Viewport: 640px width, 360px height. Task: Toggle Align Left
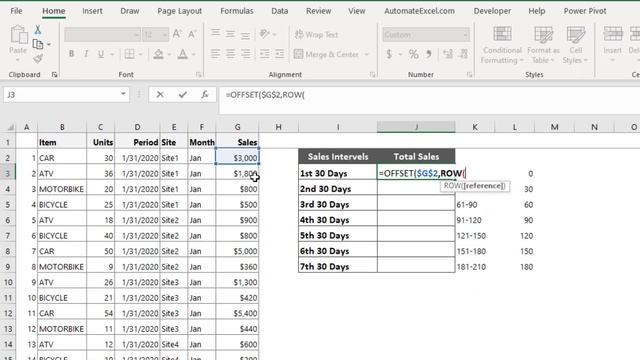(x=215, y=53)
